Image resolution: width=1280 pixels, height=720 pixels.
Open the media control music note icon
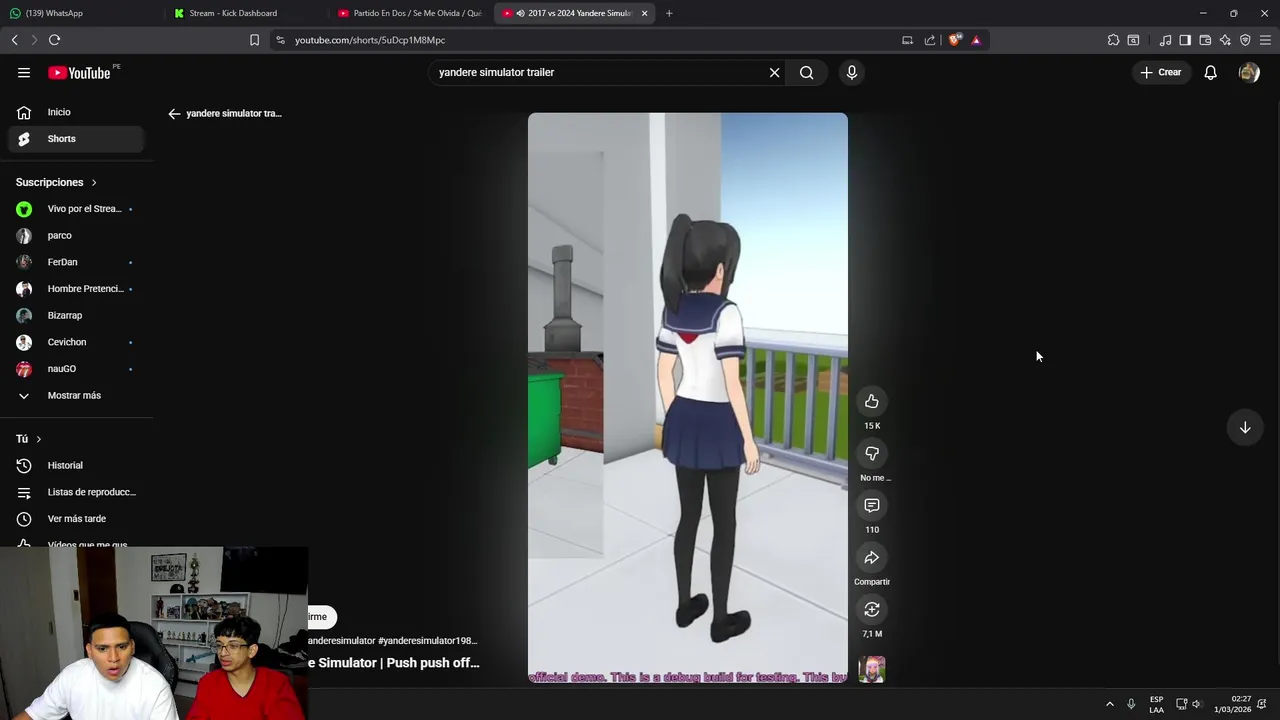click(x=1165, y=40)
